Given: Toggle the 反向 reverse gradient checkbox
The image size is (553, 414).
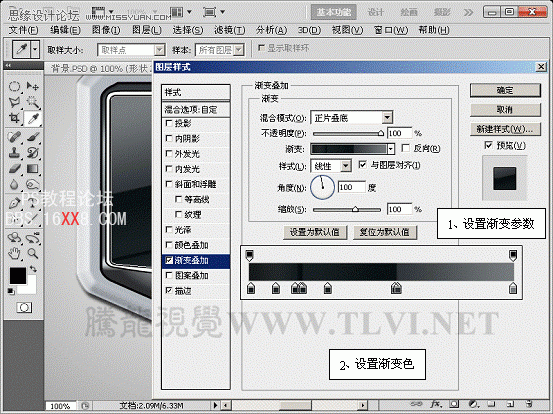Looking at the screenshot, I should click(x=406, y=148).
